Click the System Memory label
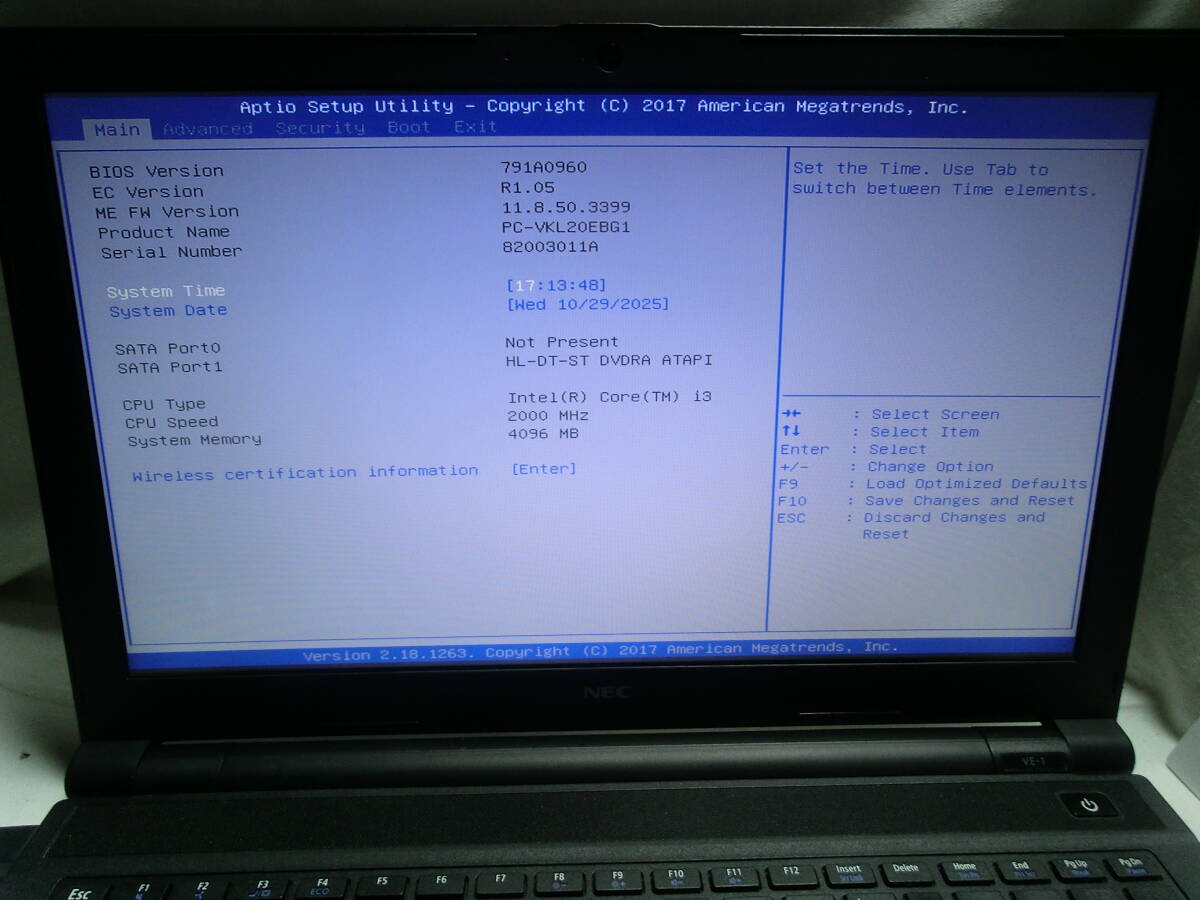1200x900 pixels. click(194, 440)
